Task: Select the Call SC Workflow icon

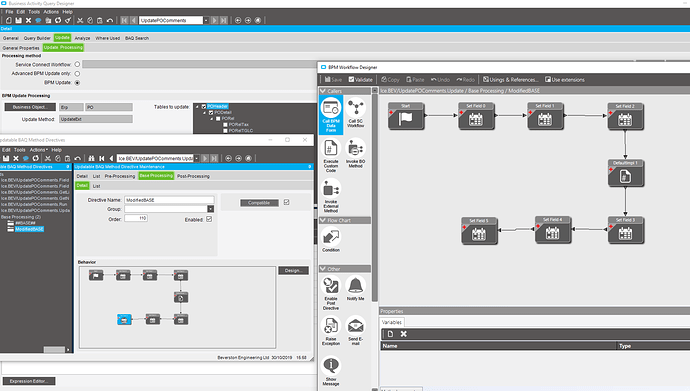Action: [x=356, y=108]
